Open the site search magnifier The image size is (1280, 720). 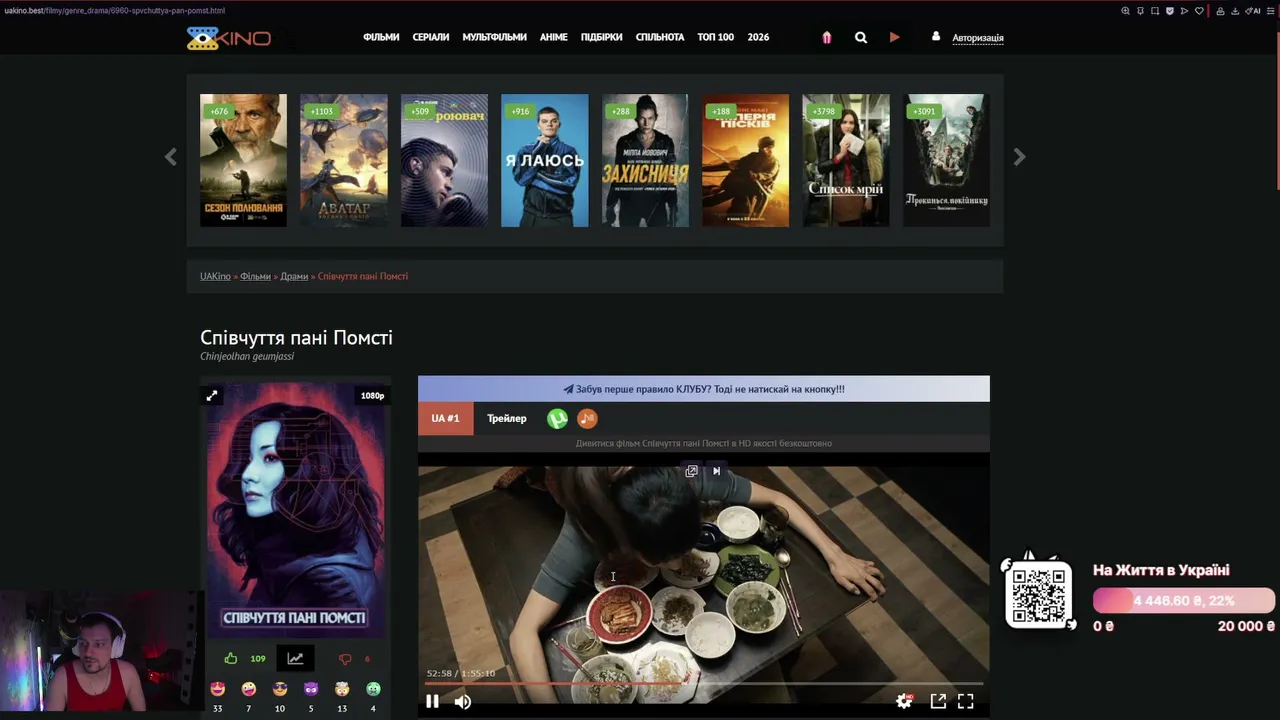pyautogui.click(x=861, y=38)
